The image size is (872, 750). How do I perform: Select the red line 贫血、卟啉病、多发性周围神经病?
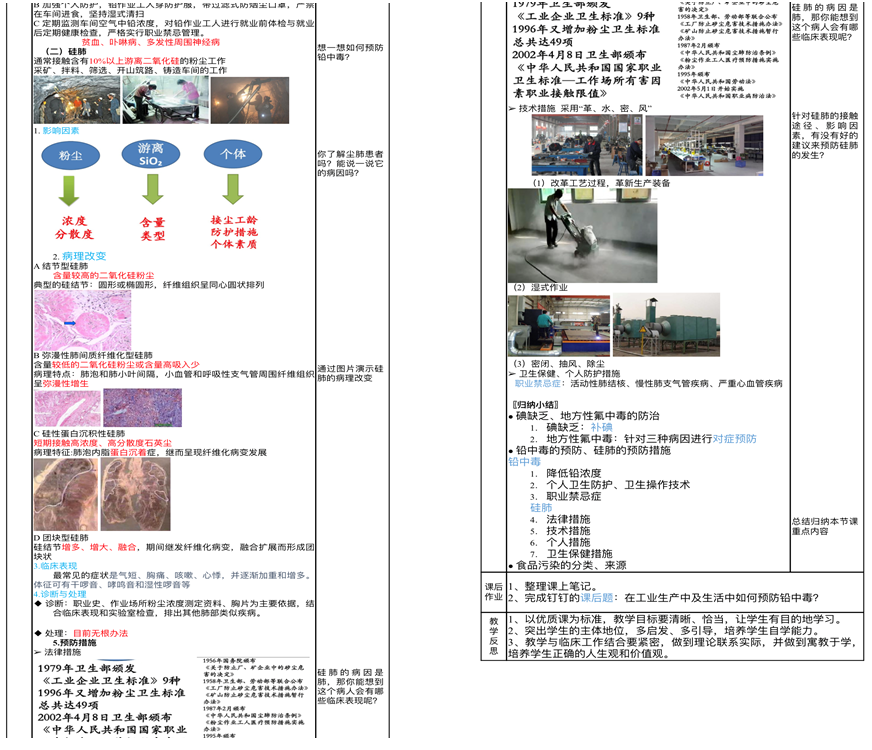point(151,42)
